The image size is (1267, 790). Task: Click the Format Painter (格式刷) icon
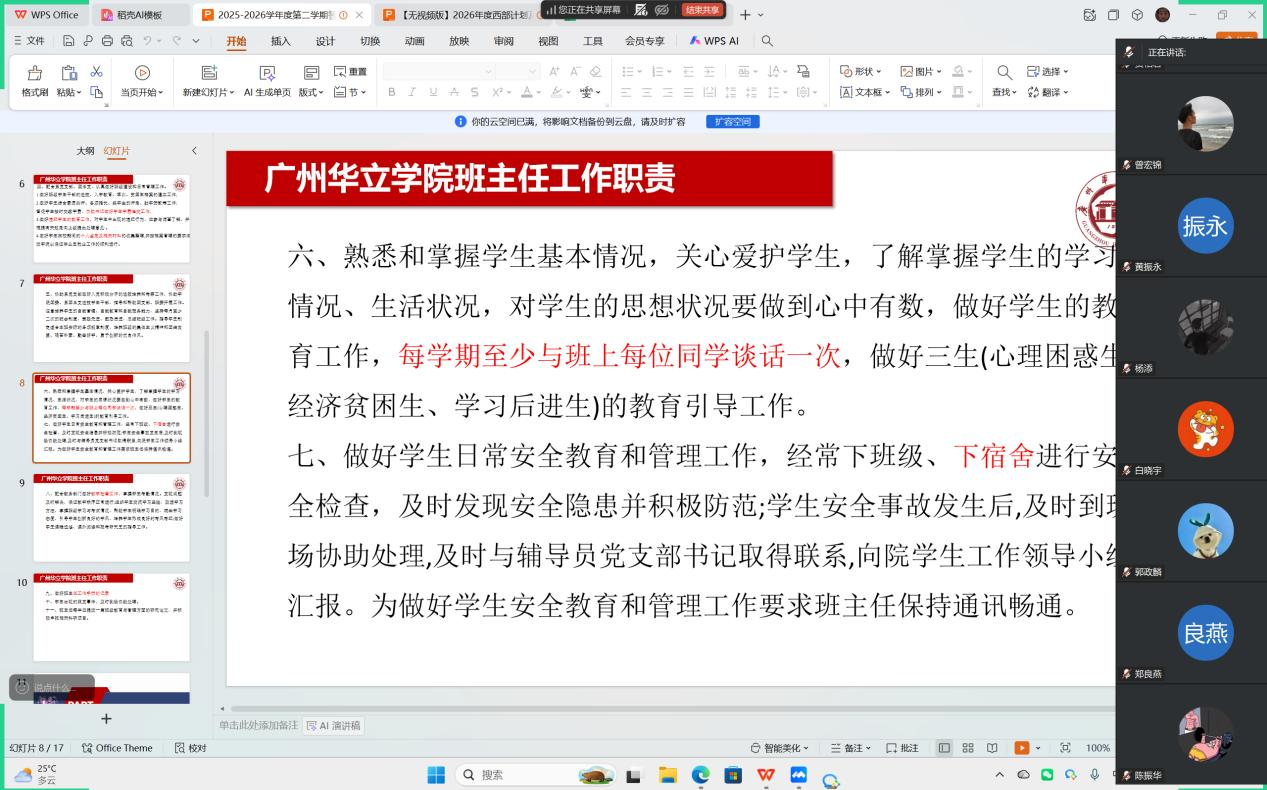35,74
